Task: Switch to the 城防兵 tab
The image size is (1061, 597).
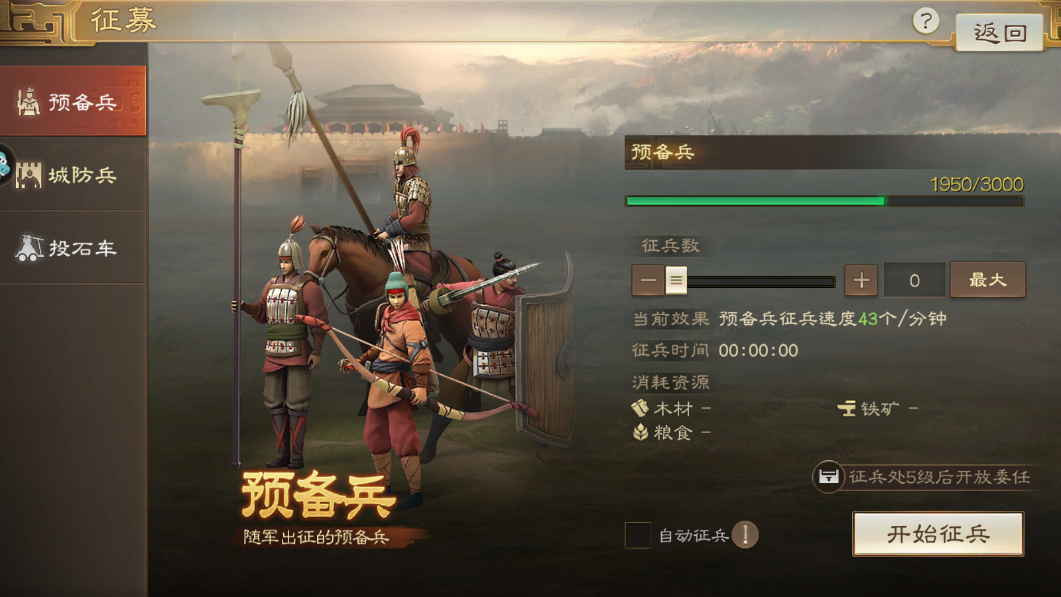Action: [73, 175]
